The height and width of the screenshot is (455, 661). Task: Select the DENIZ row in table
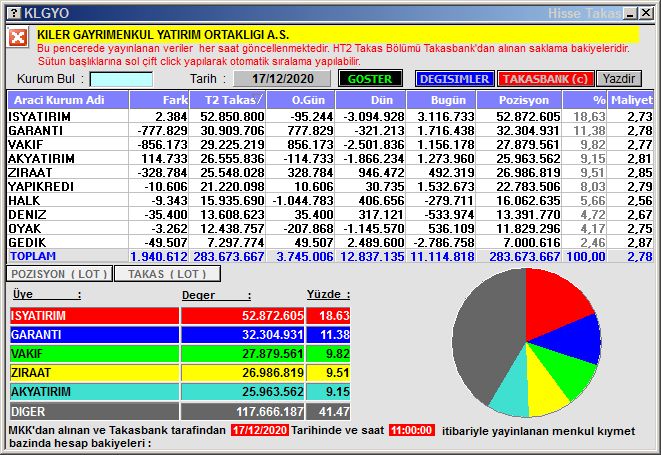330,214
